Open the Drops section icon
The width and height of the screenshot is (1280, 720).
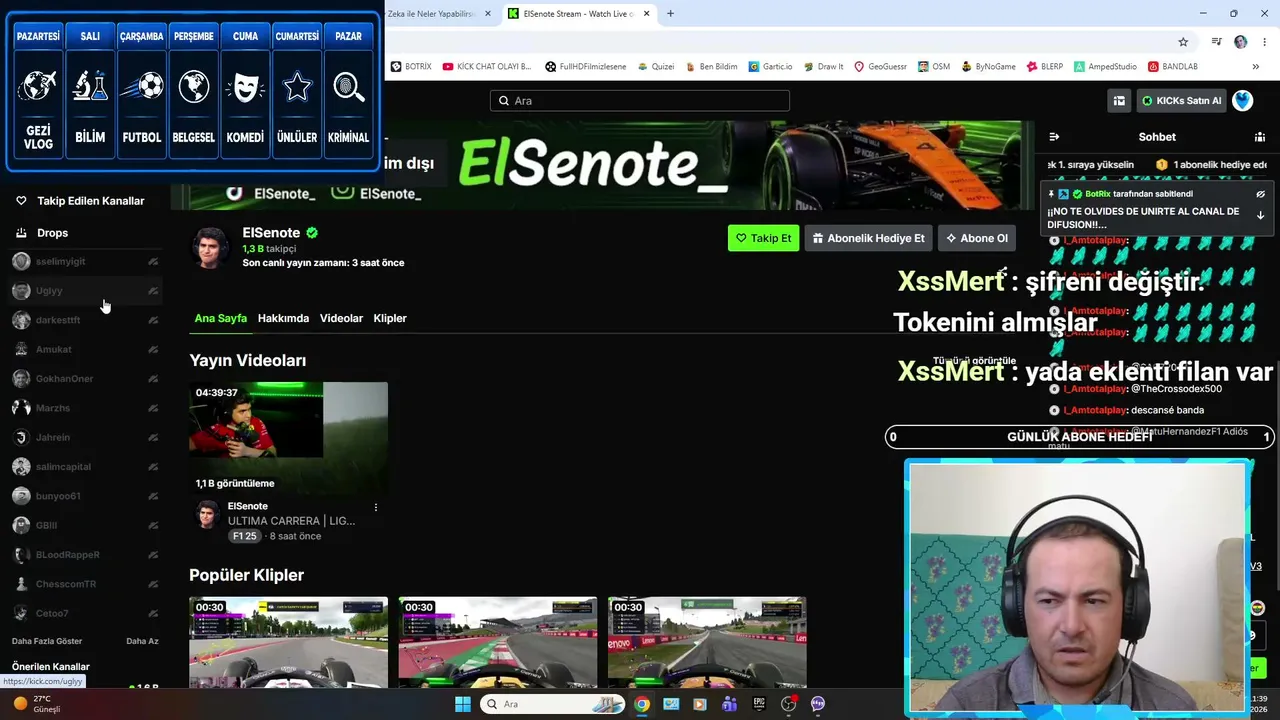[21, 233]
